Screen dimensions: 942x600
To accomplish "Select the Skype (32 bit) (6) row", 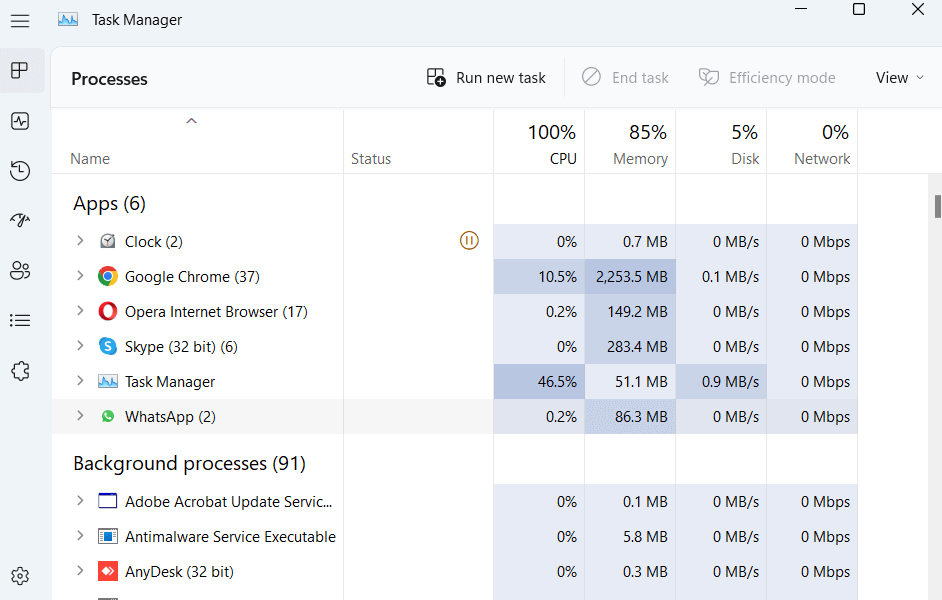I will point(455,347).
